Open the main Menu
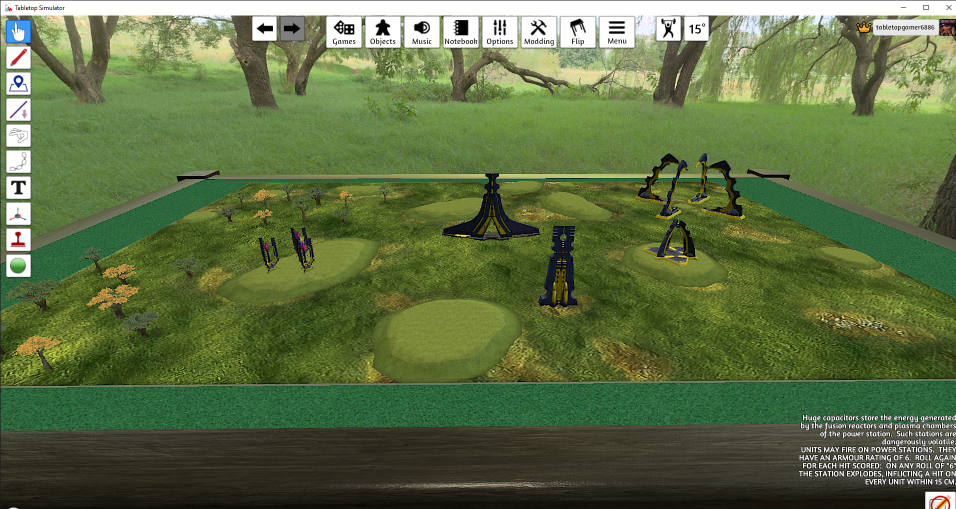The image size is (956, 509). 617,32
